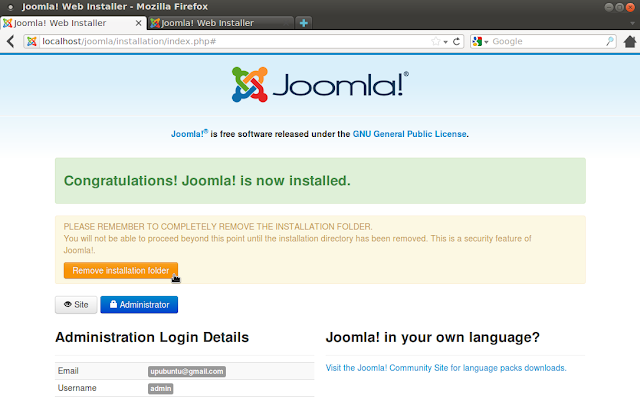Open the bookmark star dropdown arrow

(x=446, y=42)
